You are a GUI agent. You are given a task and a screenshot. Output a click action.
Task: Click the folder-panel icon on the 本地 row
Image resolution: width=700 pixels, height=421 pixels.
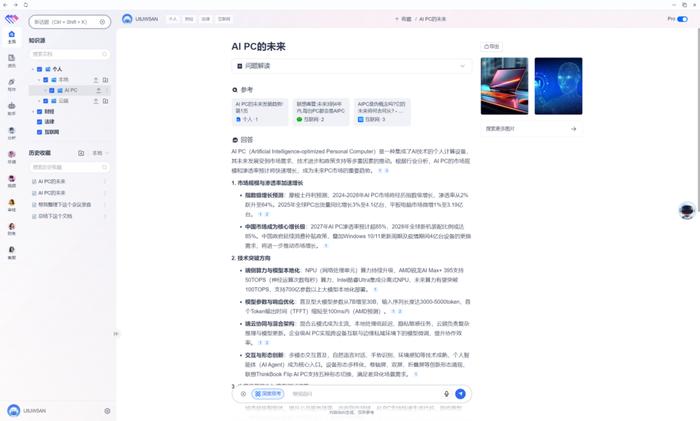(x=105, y=80)
